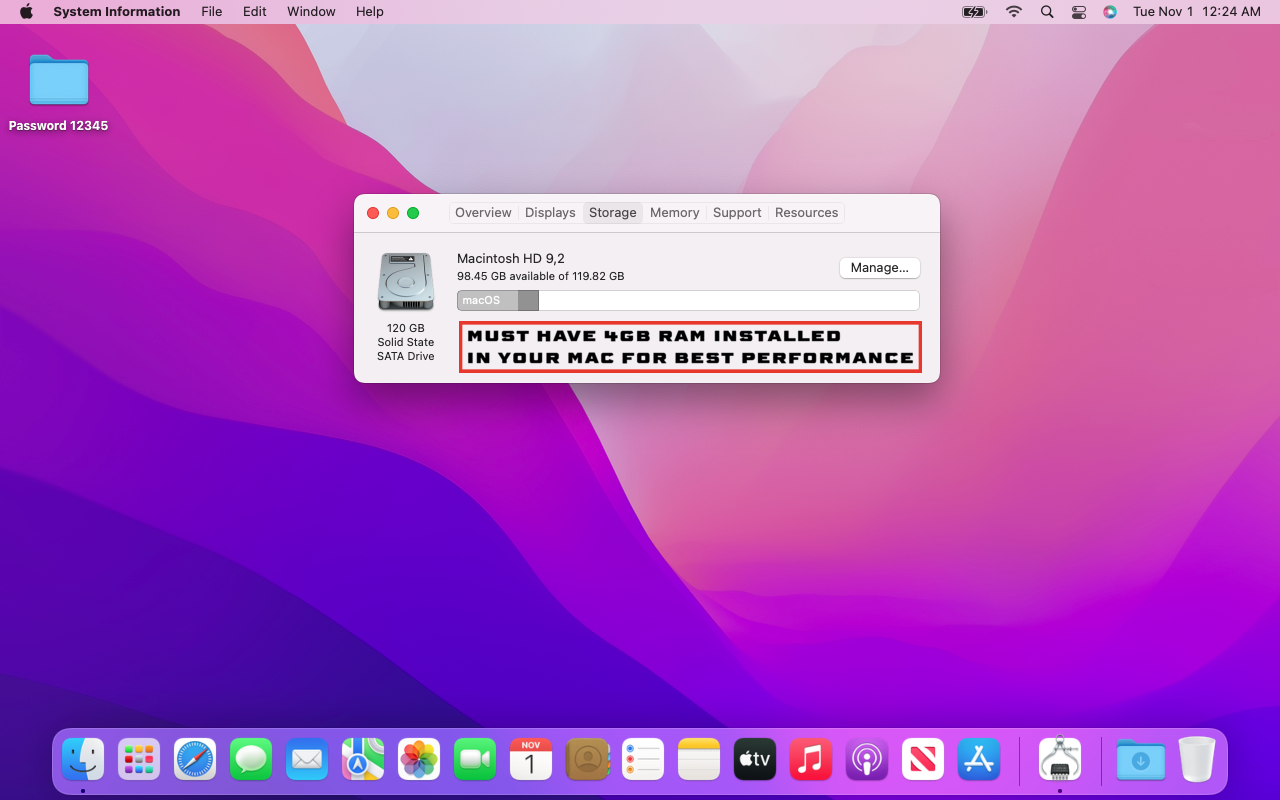Open Music app in the Dock
Screen dimensions: 1280x800
[x=811, y=760]
